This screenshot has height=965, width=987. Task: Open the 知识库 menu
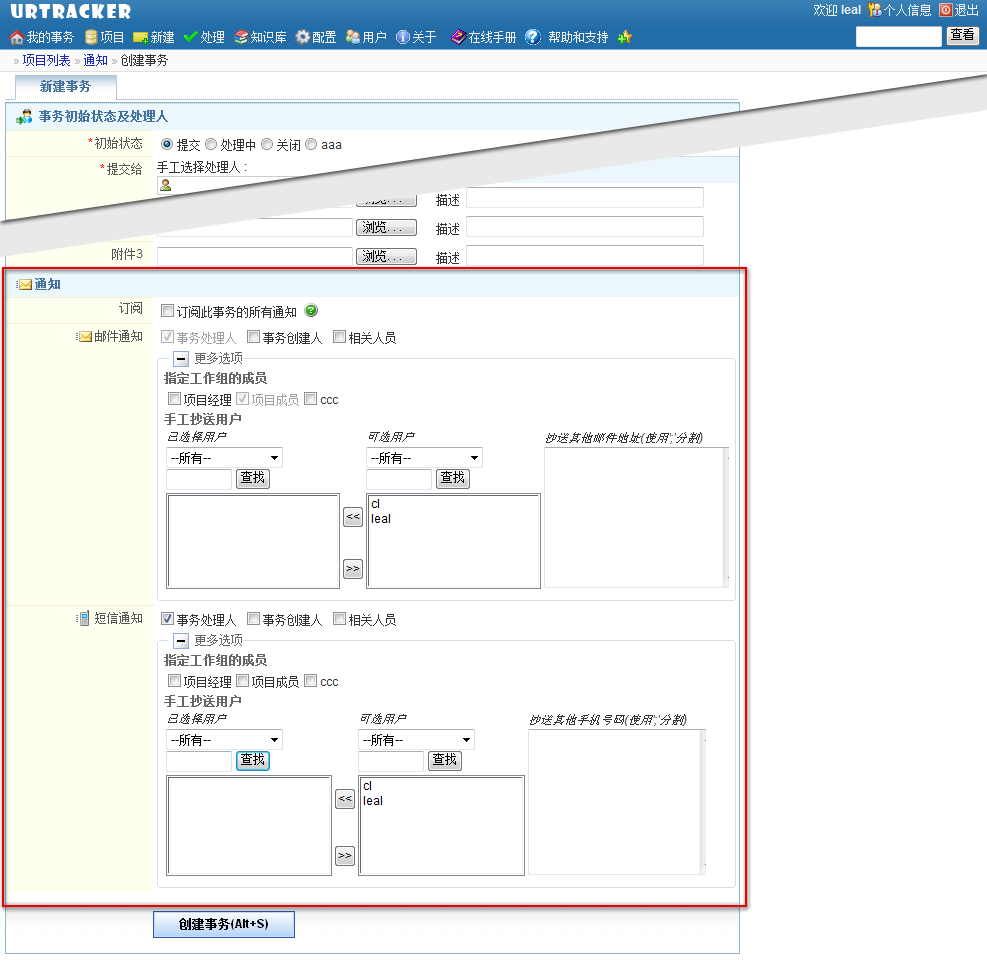[x=269, y=38]
